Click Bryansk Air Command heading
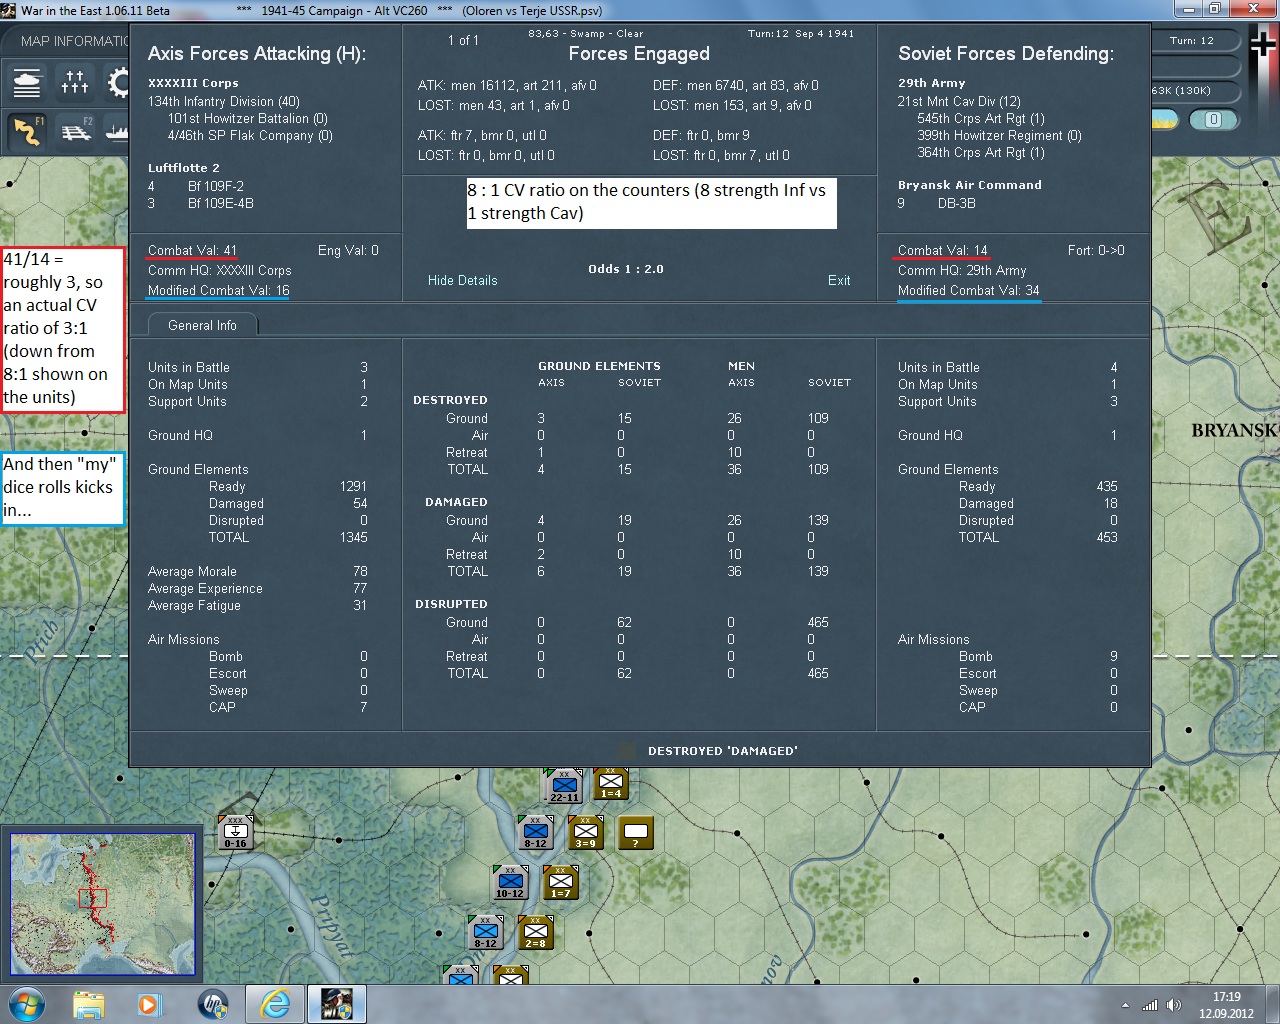Image resolution: width=1280 pixels, height=1024 pixels. pos(970,185)
